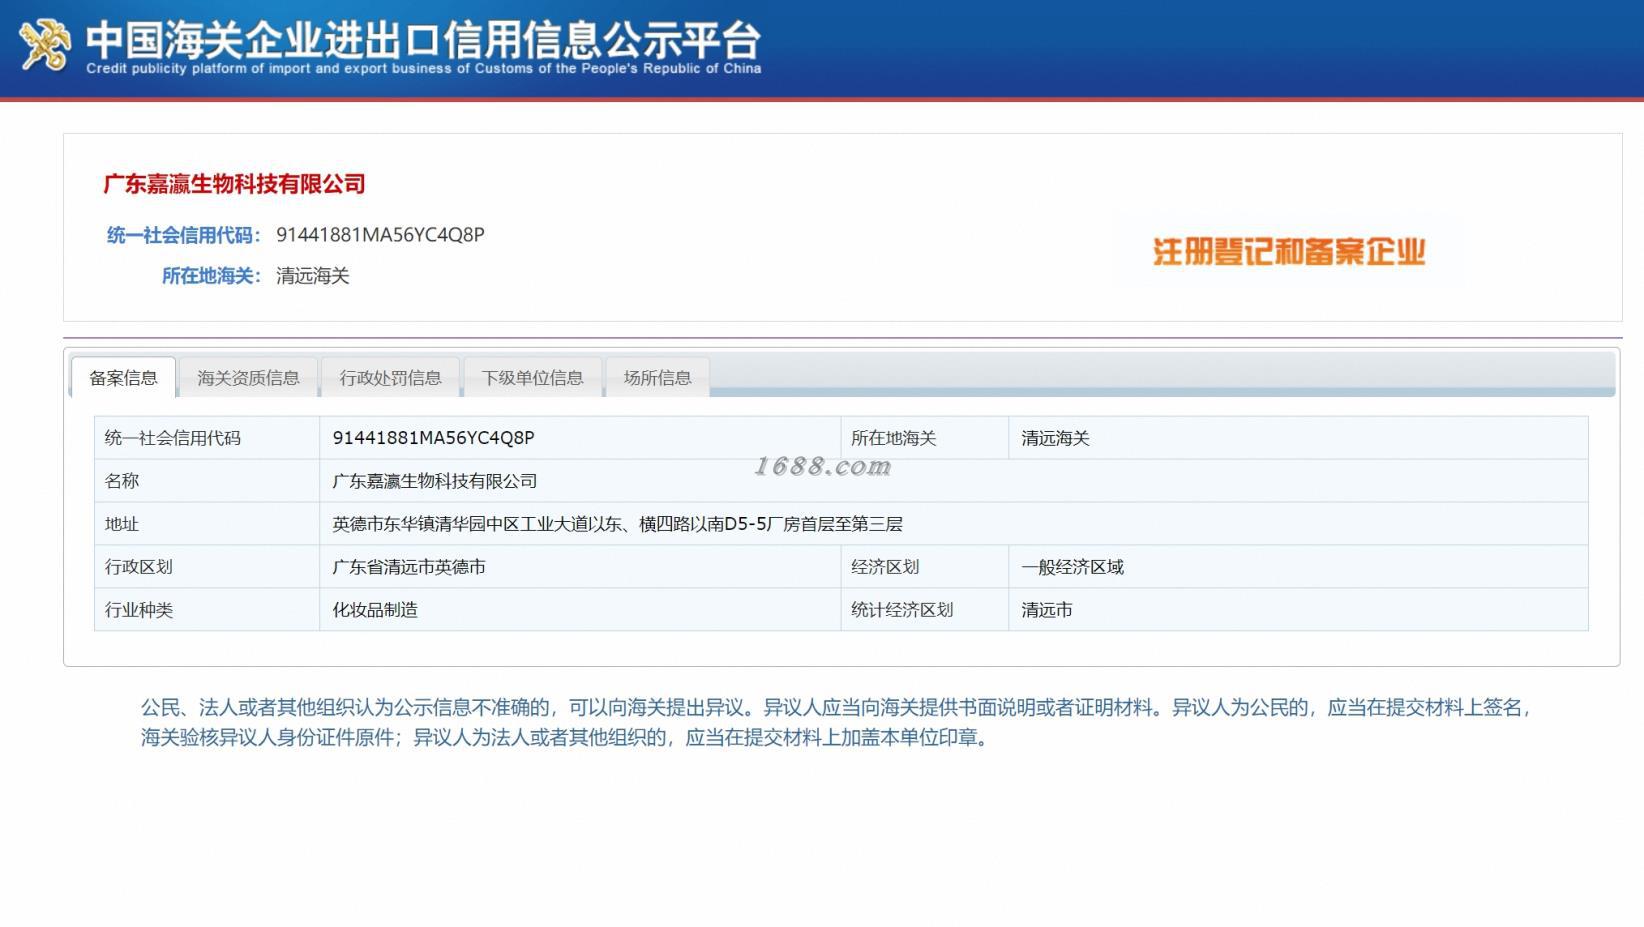1644x927 pixels.
Task: Switch to the 海关资质信息 tab
Action: 248,378
